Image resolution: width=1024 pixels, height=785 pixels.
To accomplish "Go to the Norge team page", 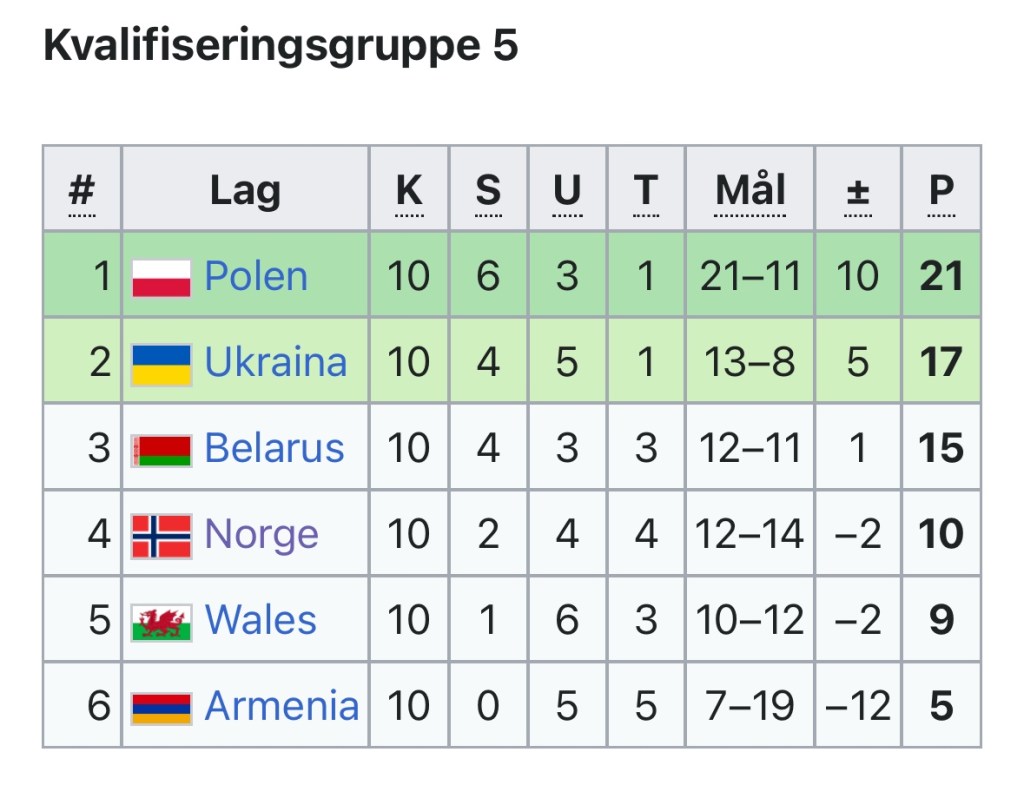I will 261,535.
